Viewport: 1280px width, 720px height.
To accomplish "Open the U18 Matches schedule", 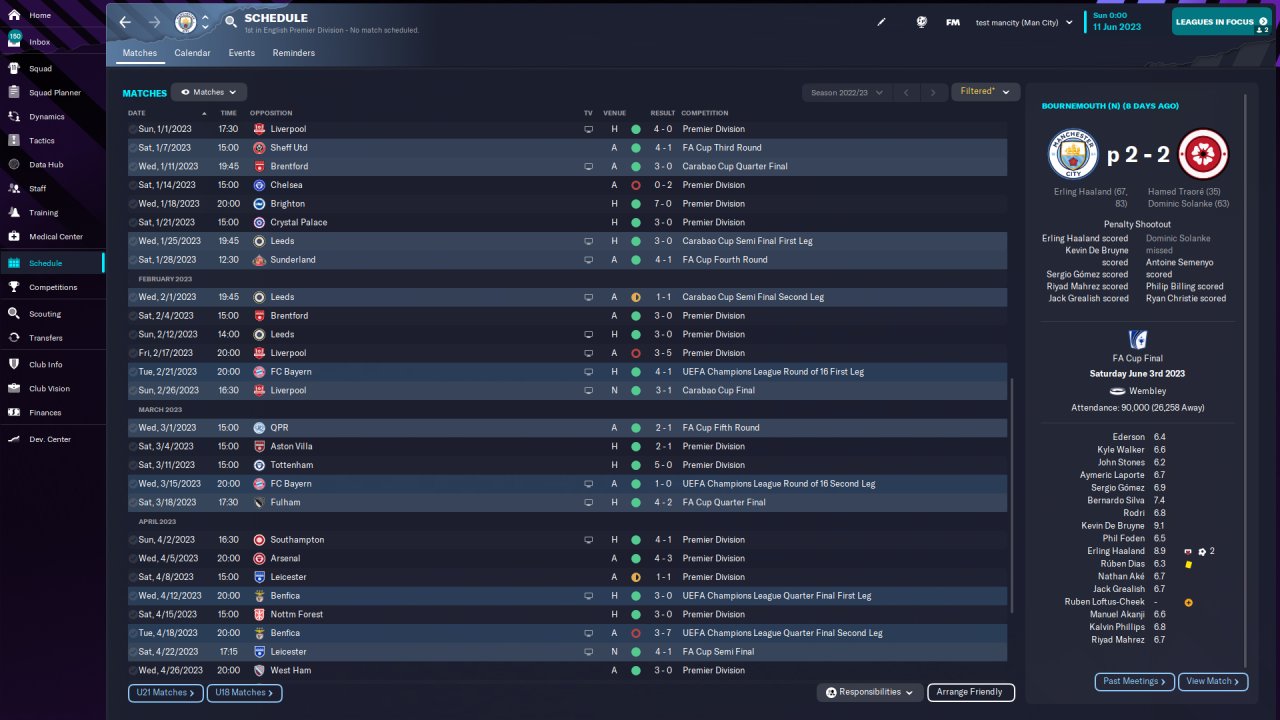I will [x=245, y=692].
